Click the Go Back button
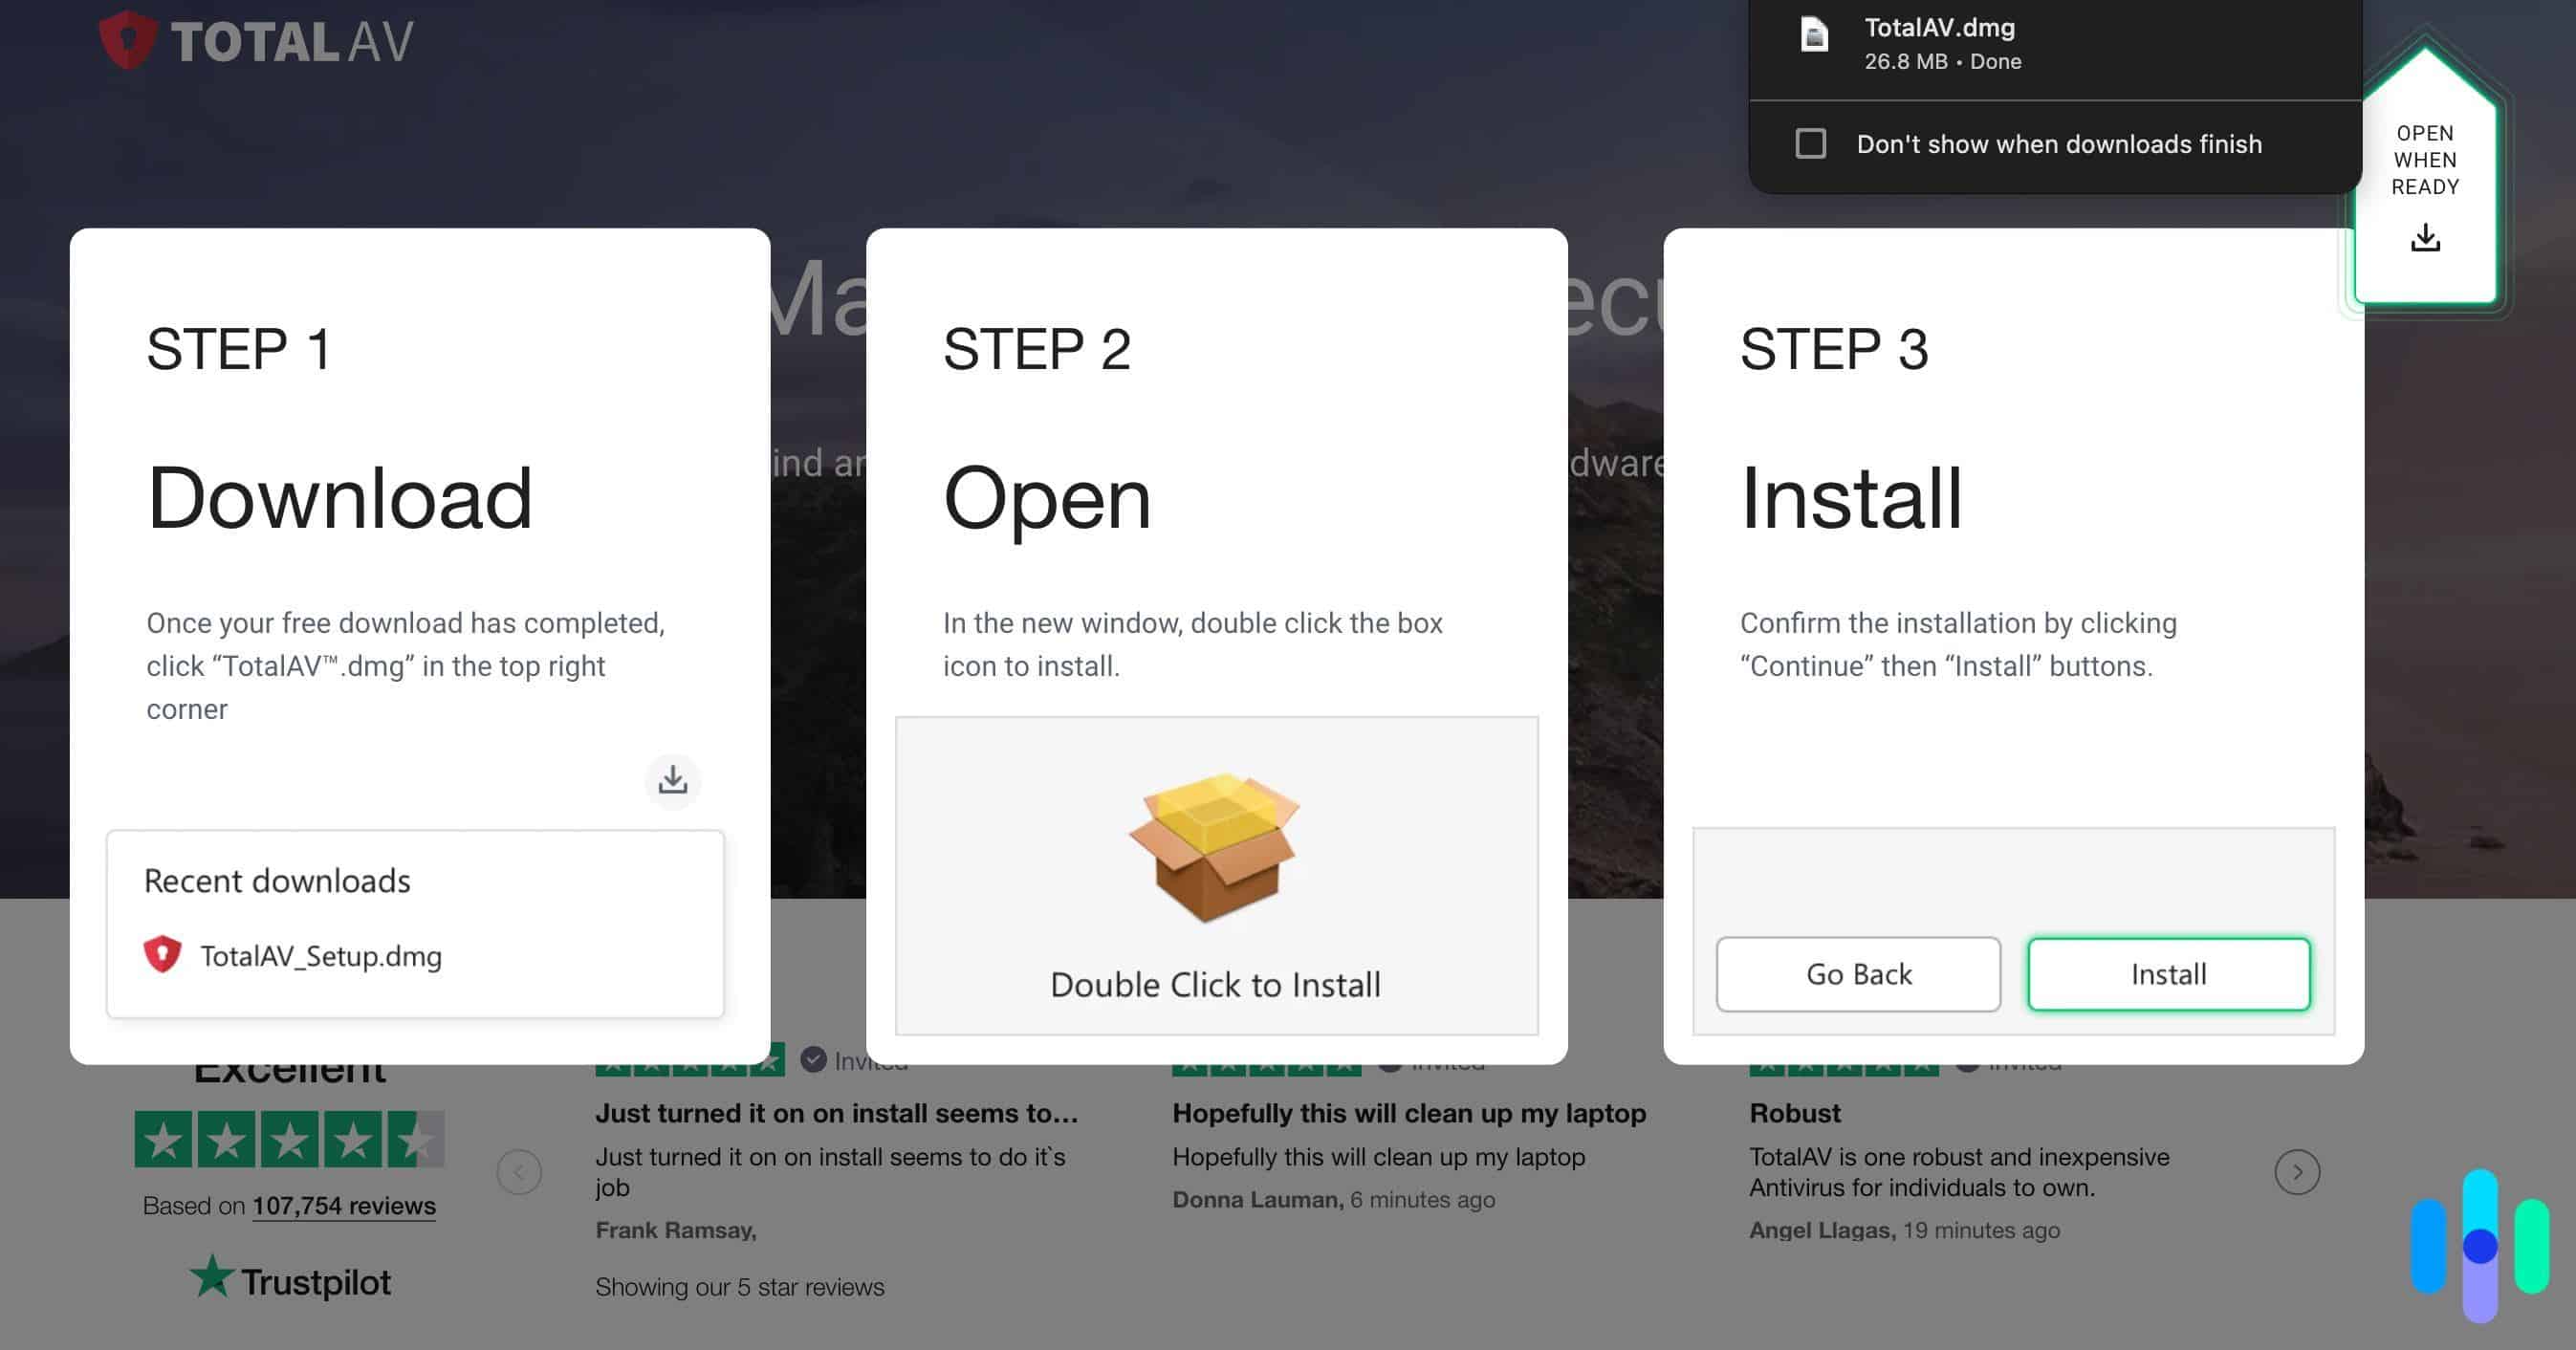Image resolution: width=2576 pixels, height=1350 pixels. 1858,973
